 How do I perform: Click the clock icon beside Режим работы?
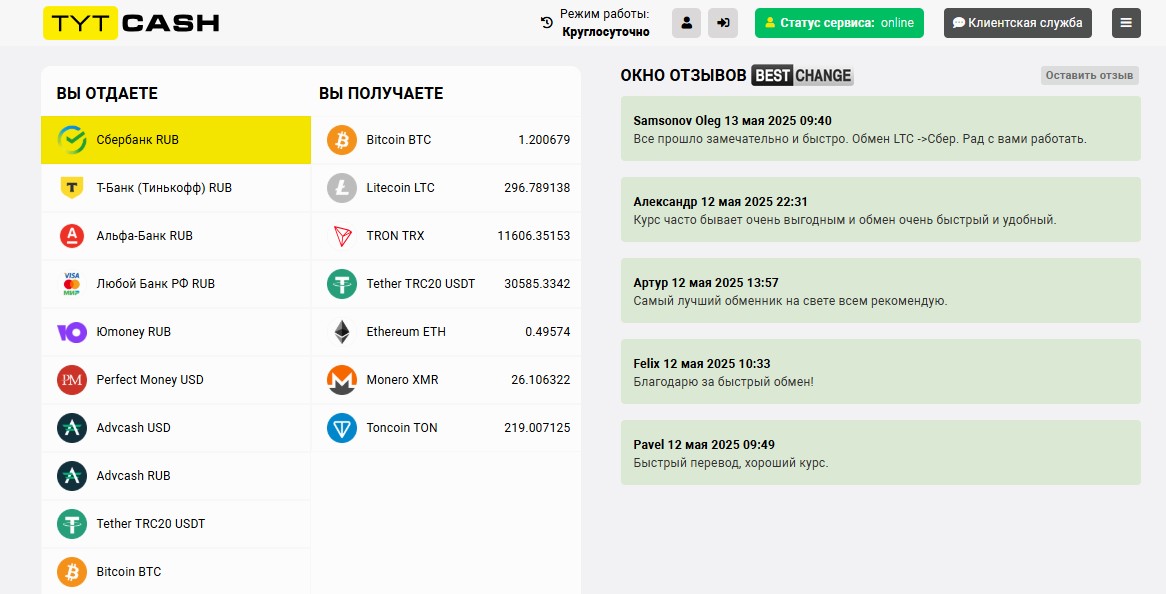point(547,23)
